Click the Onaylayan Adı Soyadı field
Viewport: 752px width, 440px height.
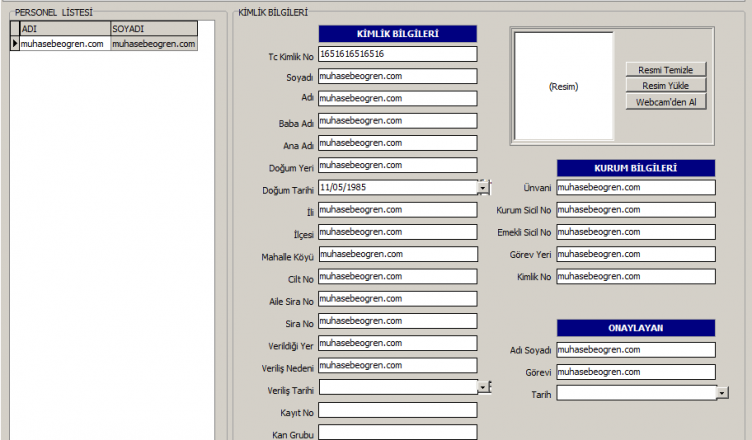[x=636, y=350]
